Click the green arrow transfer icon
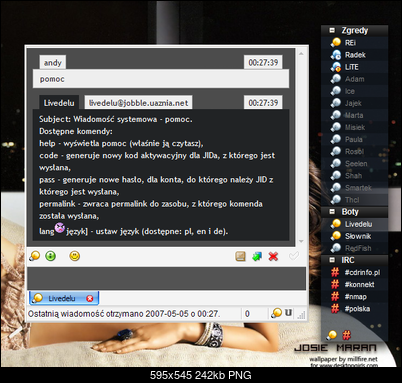Screen dimensions: 402x383 pos(257,256)
